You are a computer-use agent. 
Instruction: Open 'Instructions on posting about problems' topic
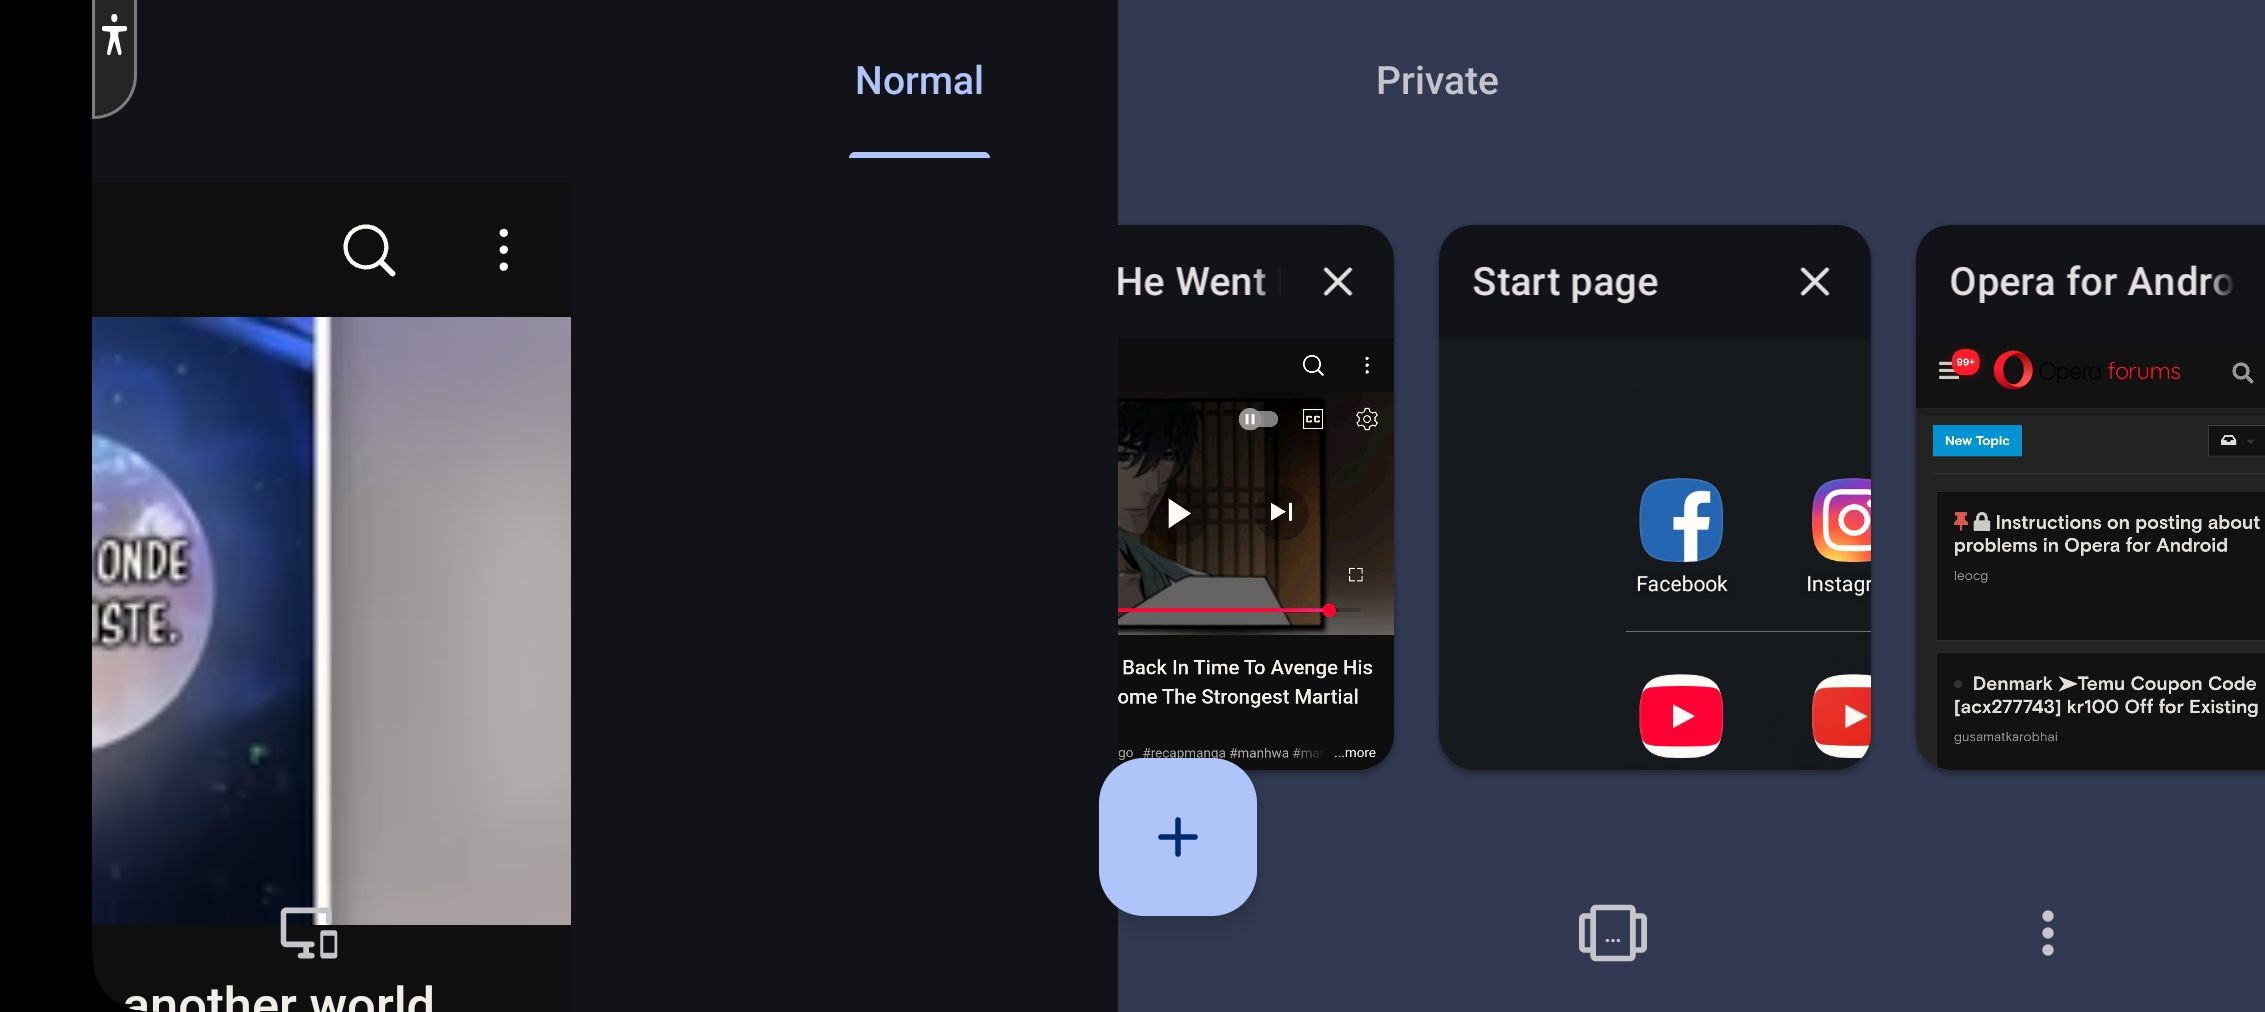(x=2106, y=534)
